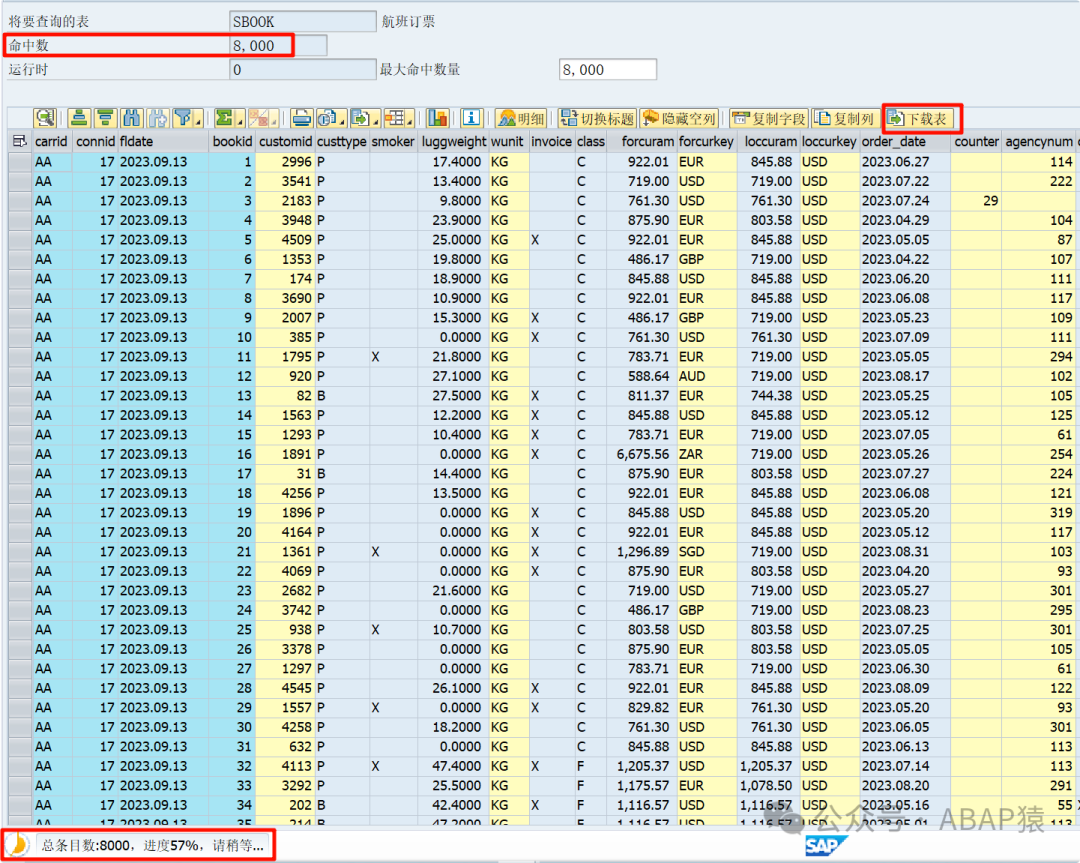Click the Total sigma icon

(225, 118)
